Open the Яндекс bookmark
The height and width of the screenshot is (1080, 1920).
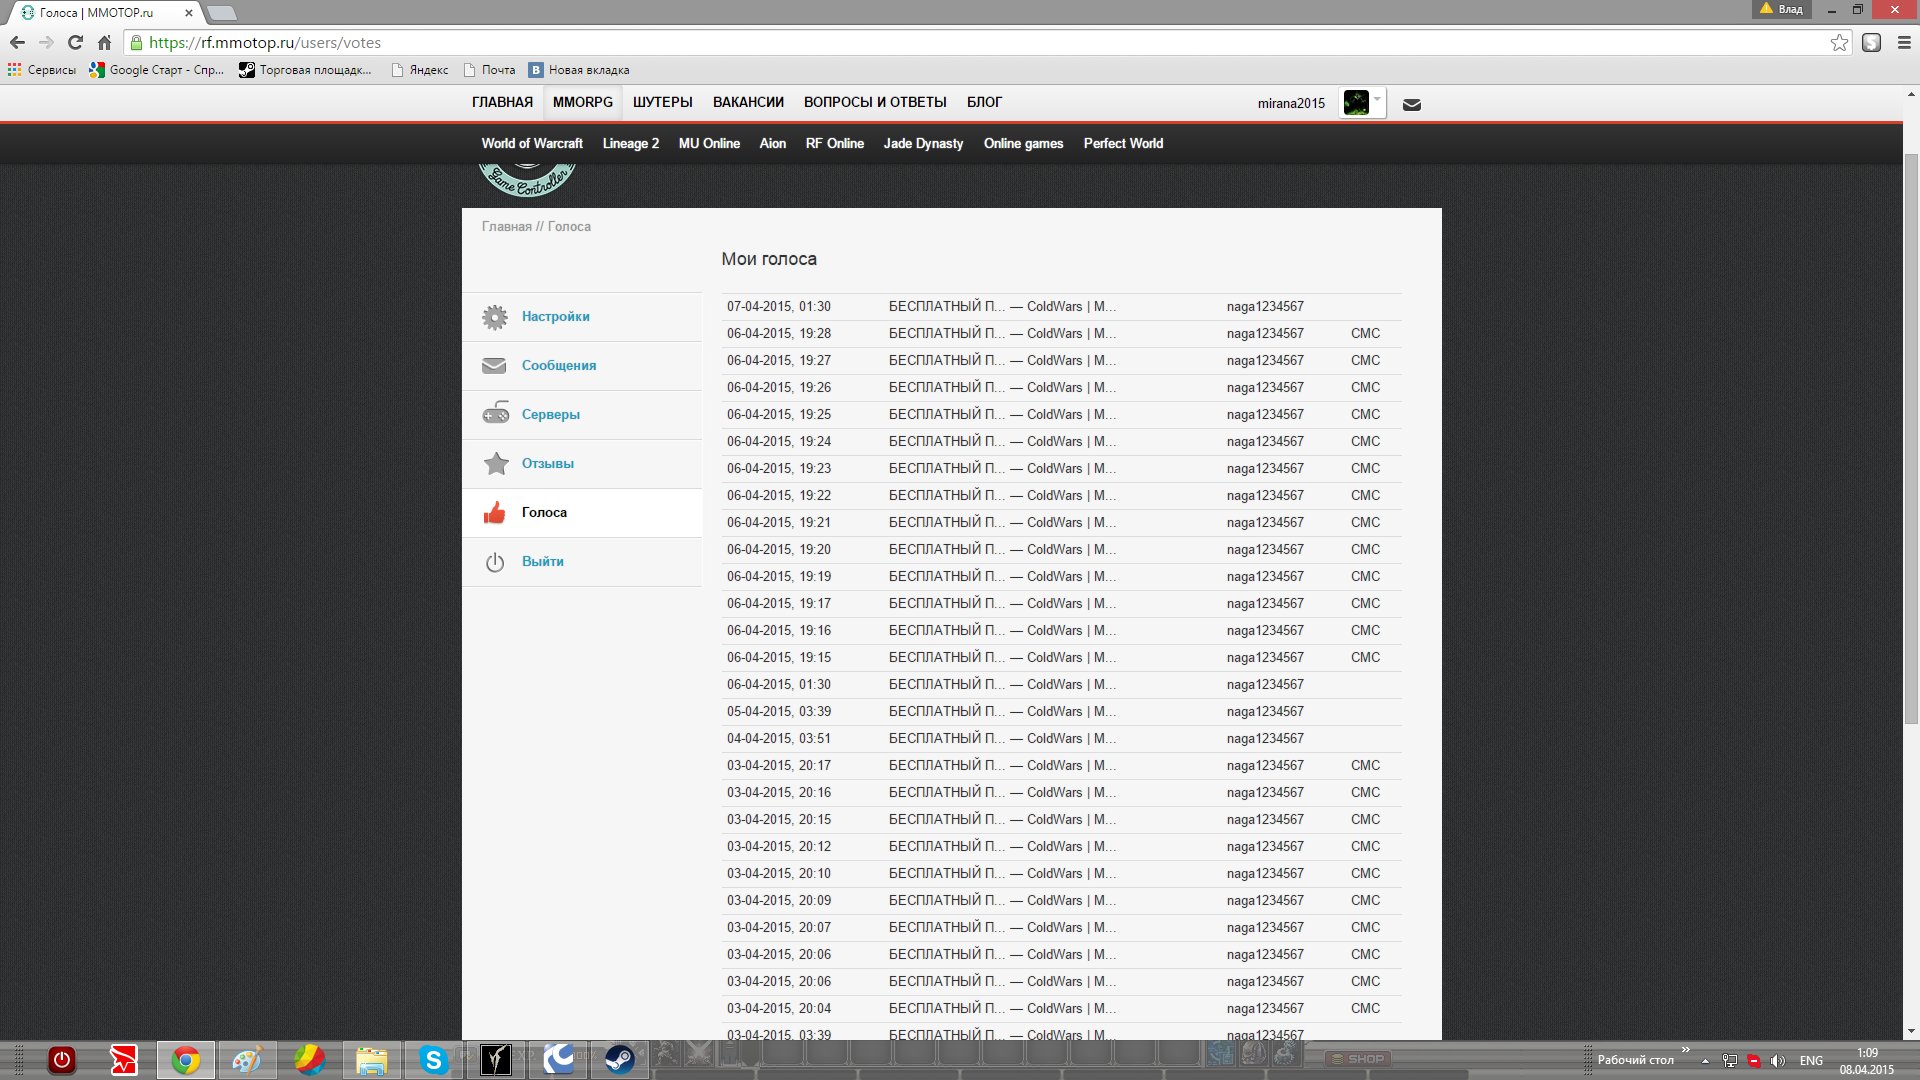point(420,70)
